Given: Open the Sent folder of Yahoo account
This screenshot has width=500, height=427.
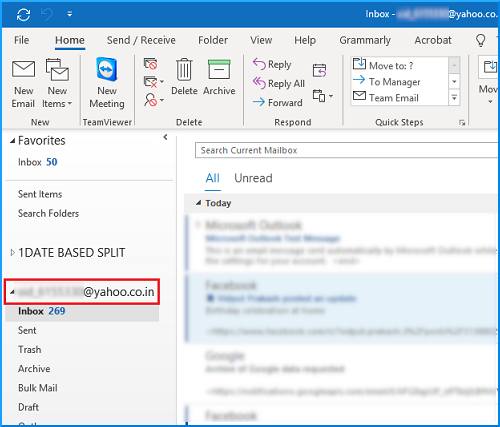Looking at the screenshot, I should pyautogui.click(x=27, y=330).
